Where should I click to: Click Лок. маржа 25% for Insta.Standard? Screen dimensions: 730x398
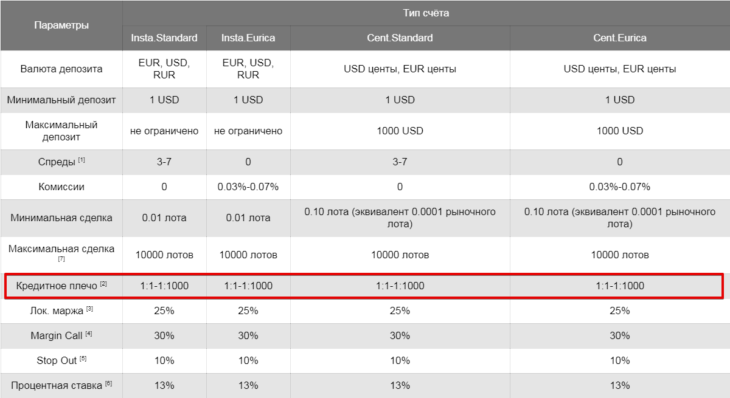pyautogui.click(x=164, y=310)
